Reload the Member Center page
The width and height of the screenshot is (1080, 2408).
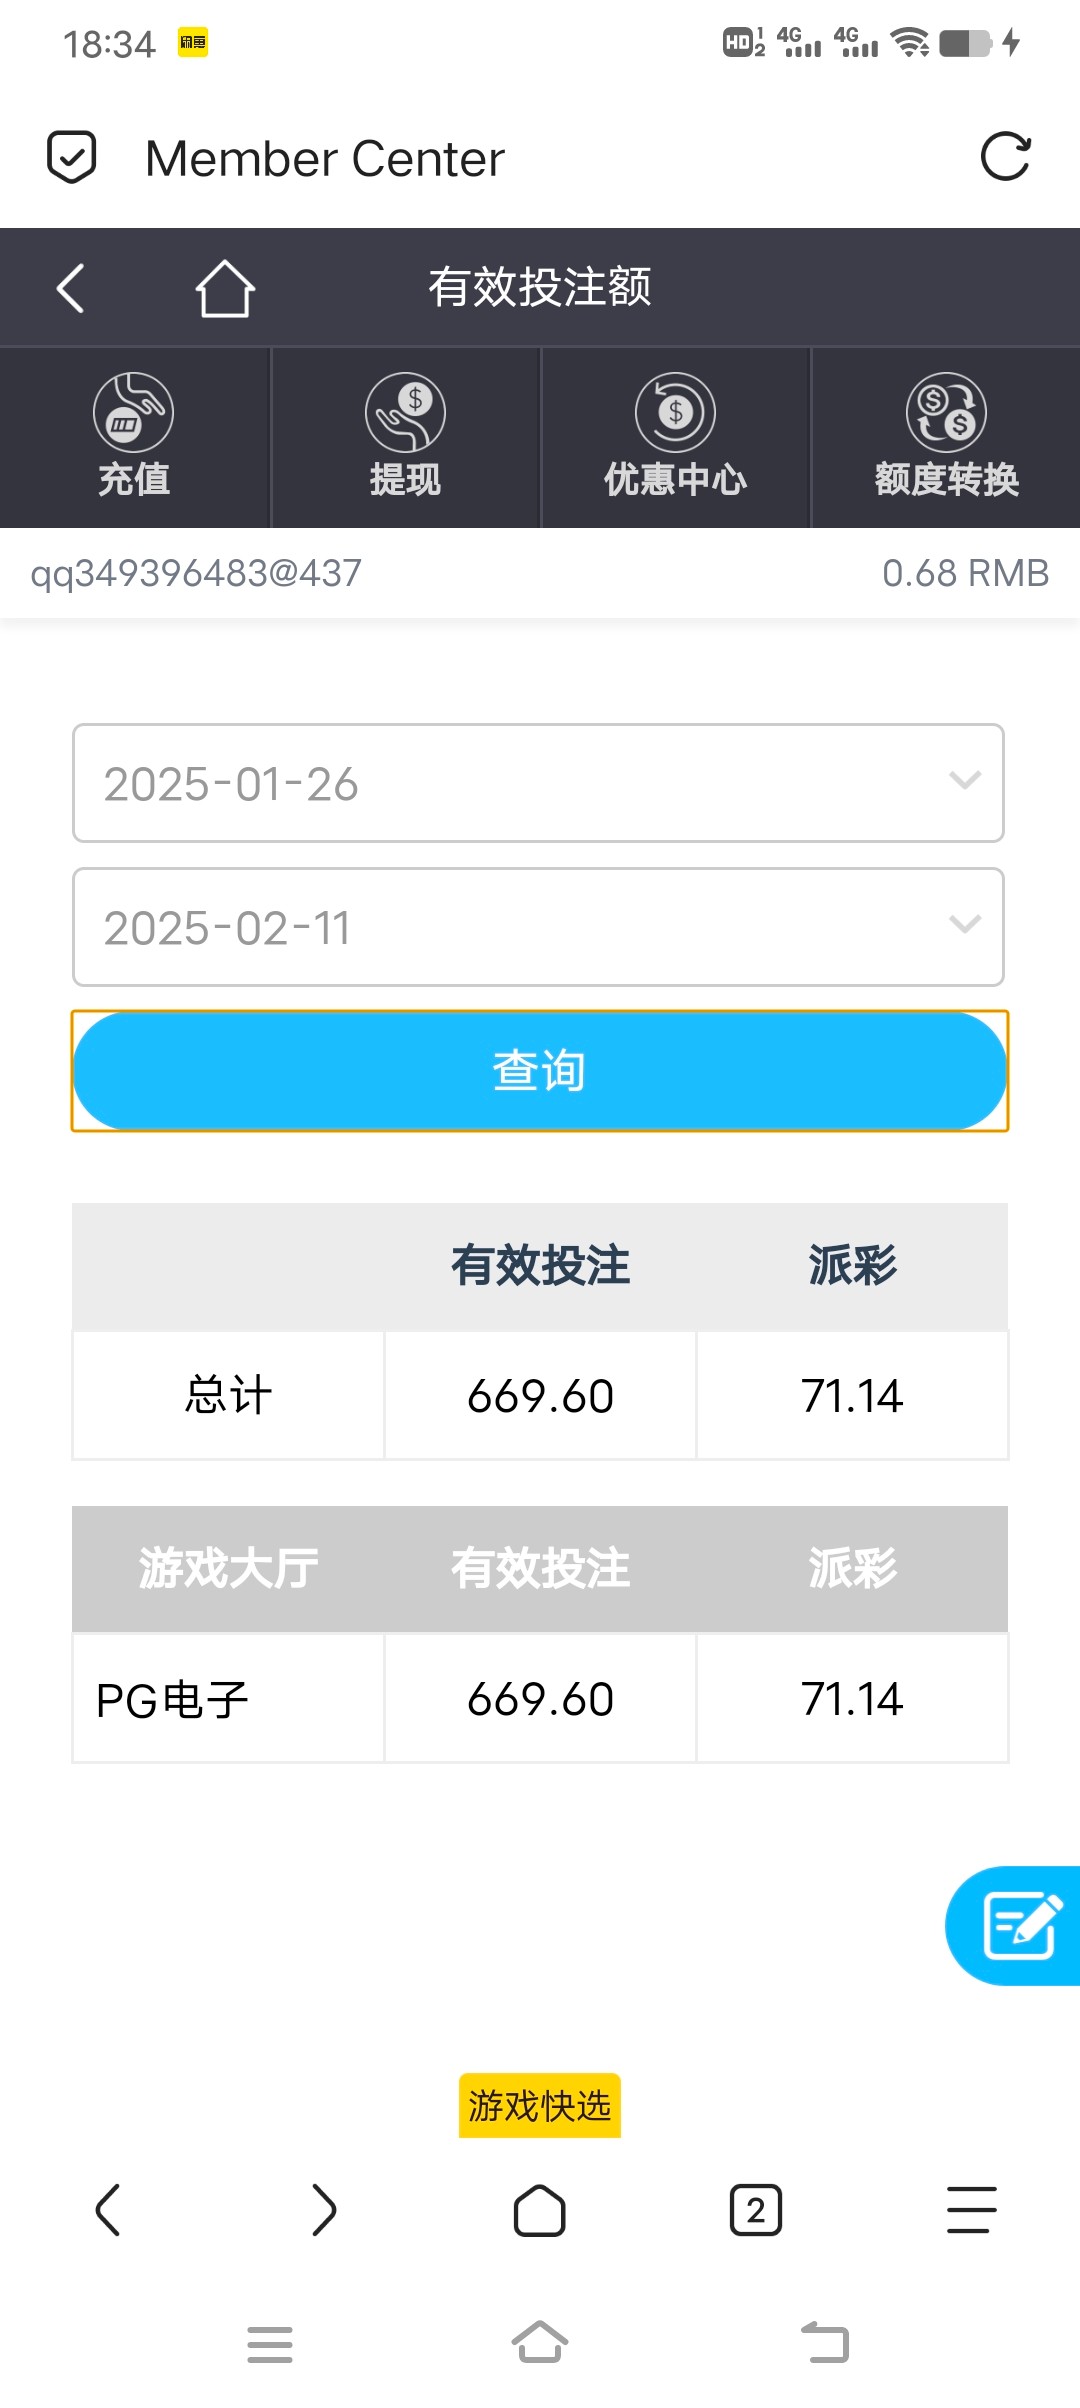click(1005, 157)
